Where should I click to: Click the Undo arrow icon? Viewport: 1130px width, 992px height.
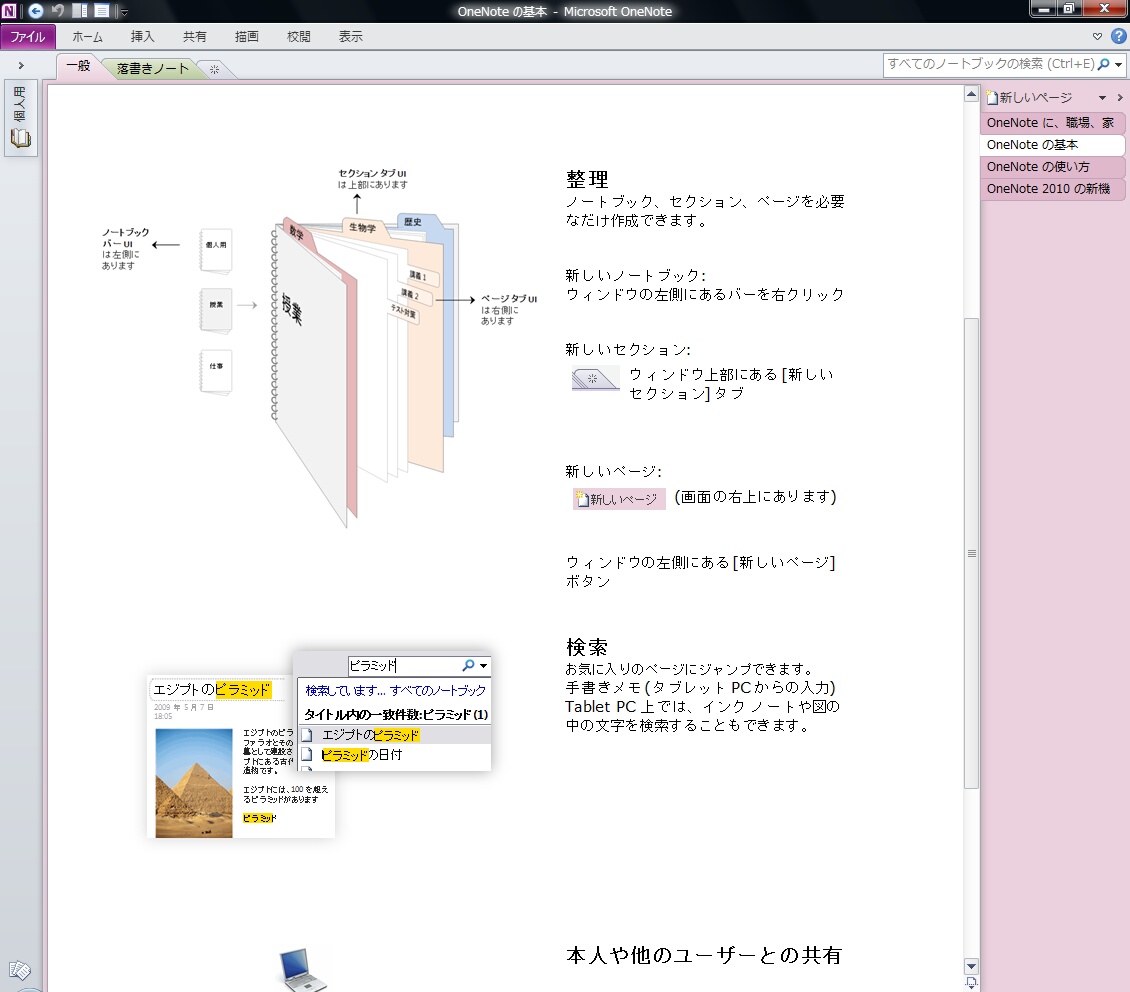(58, 11)
